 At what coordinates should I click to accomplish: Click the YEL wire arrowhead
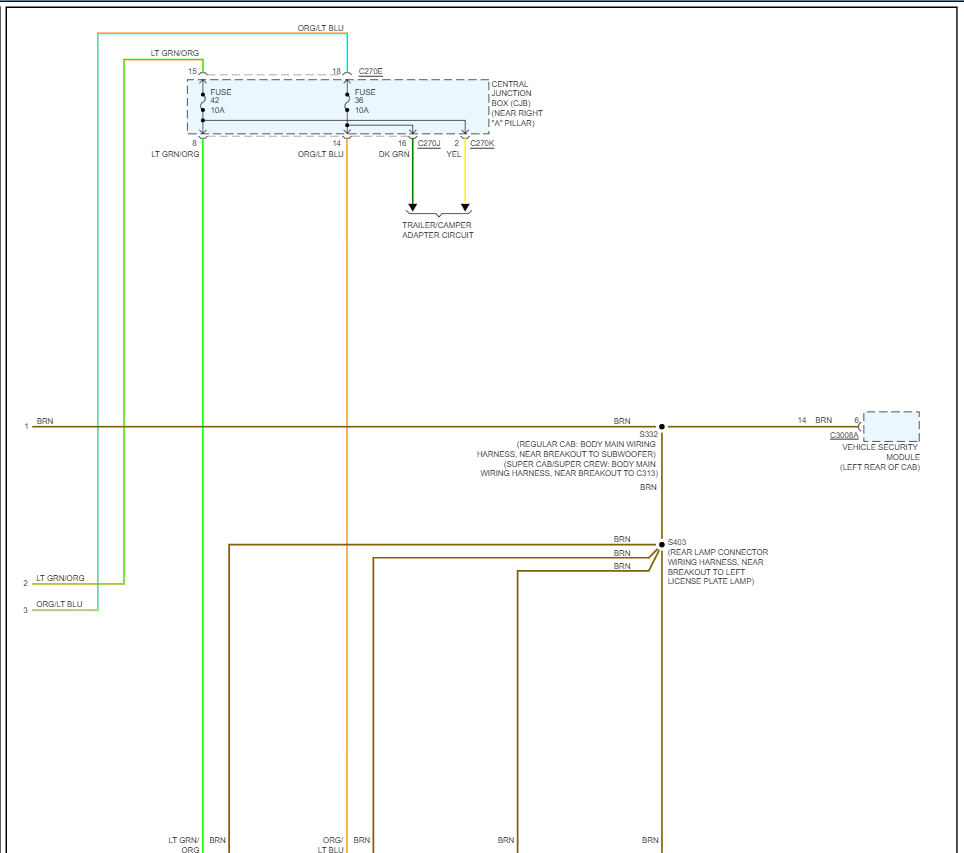click(x=465, y=208)
